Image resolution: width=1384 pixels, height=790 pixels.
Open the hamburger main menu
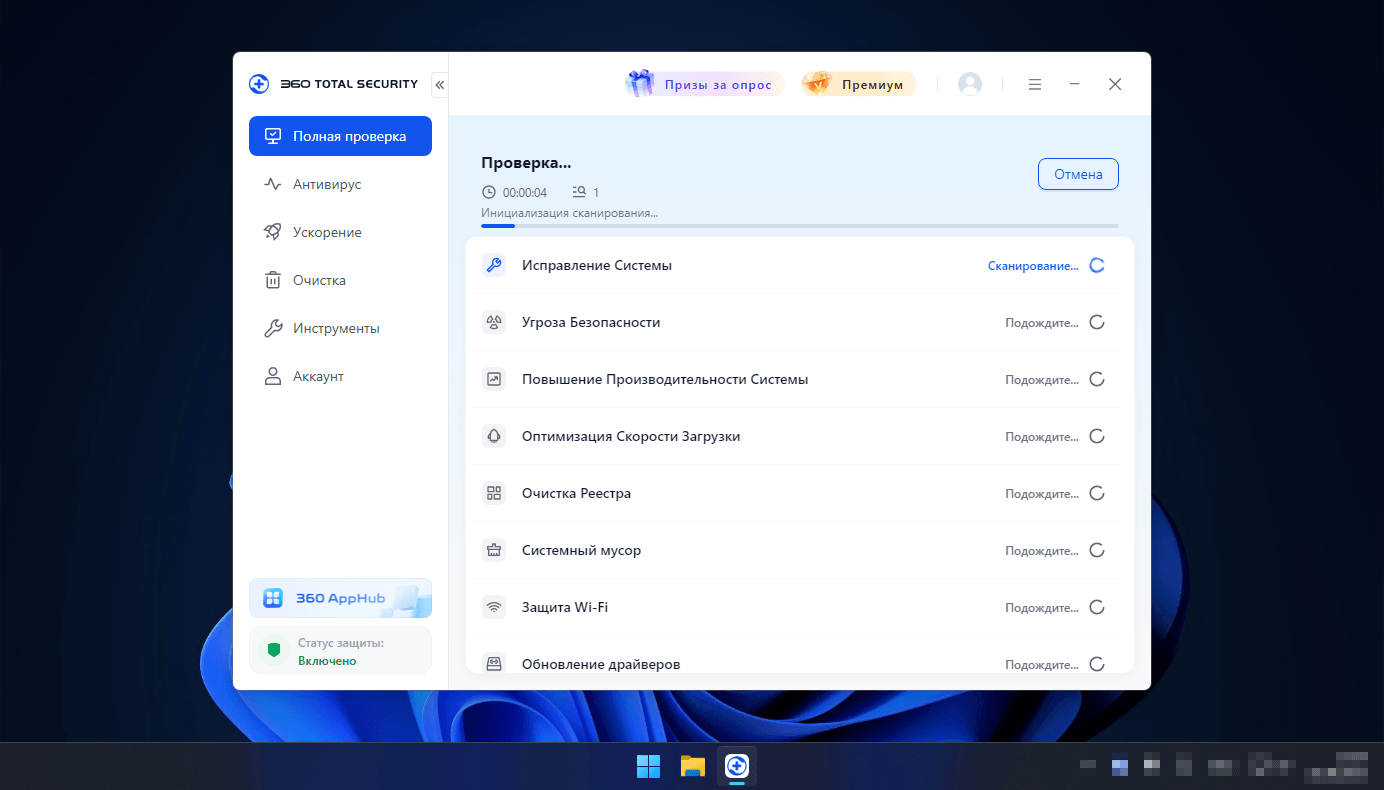[x=1035, y=85]
